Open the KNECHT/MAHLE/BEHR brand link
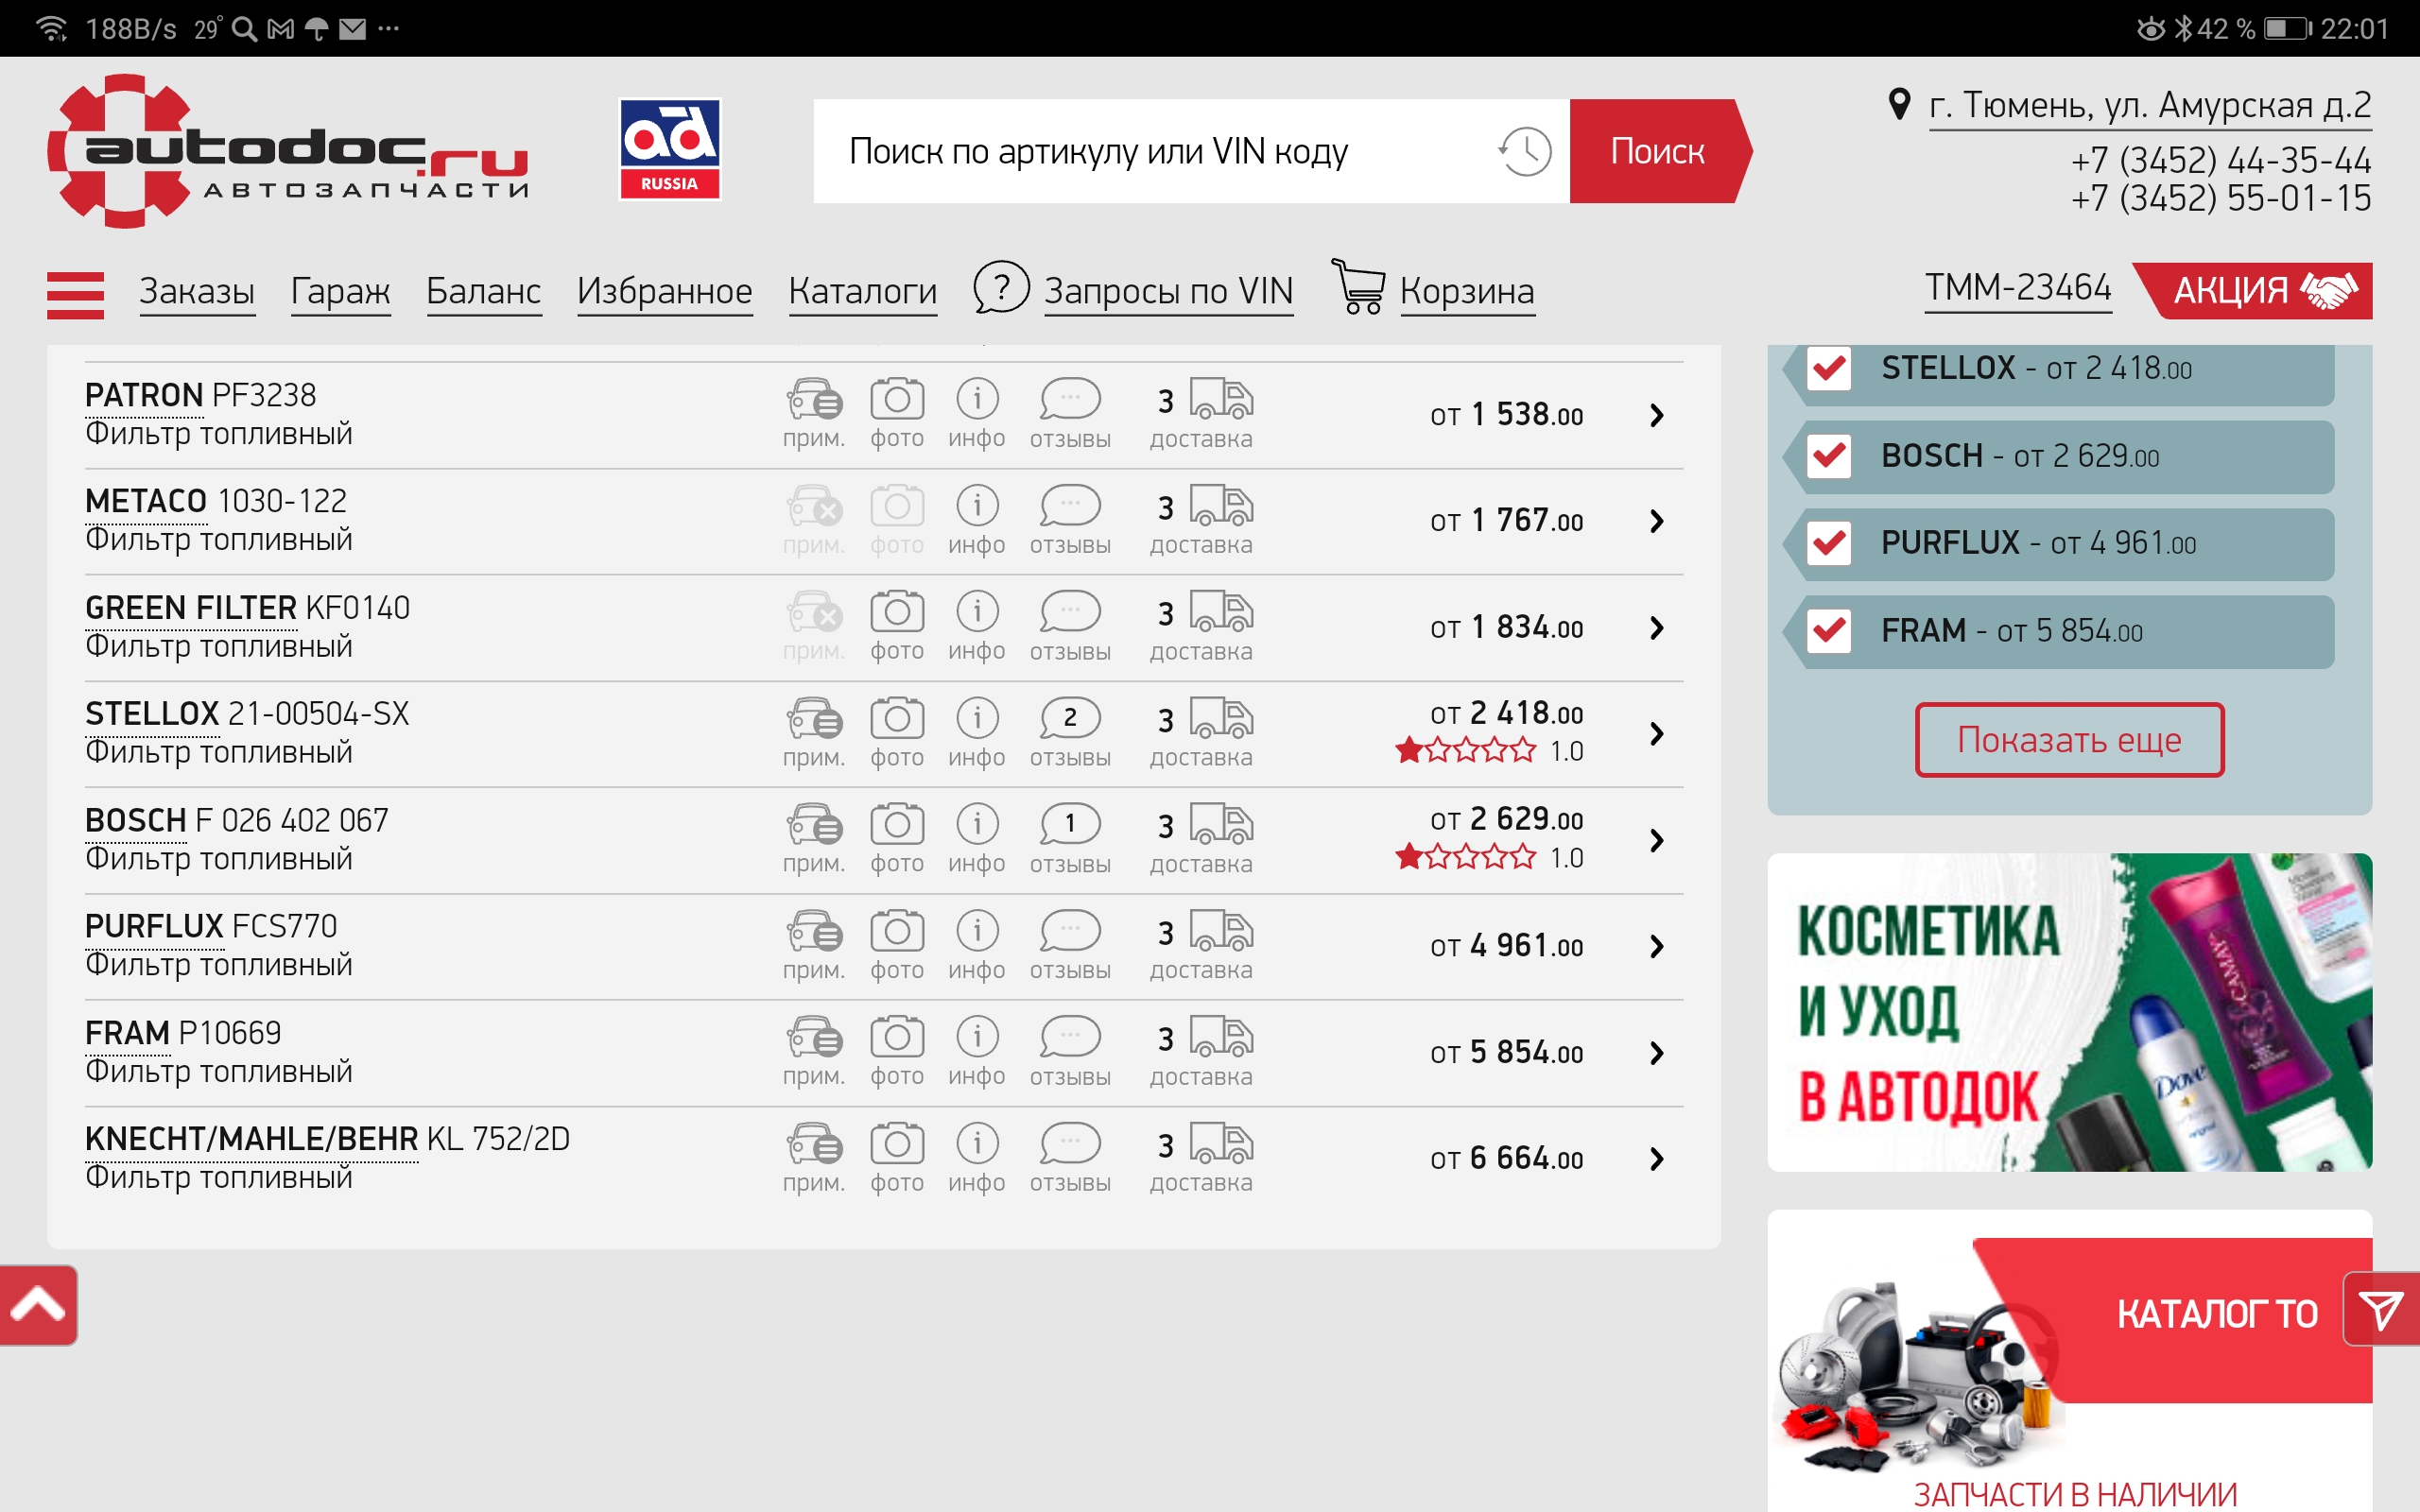The height and width of the screenshot is (1512, 2420). coord(252,1139)
